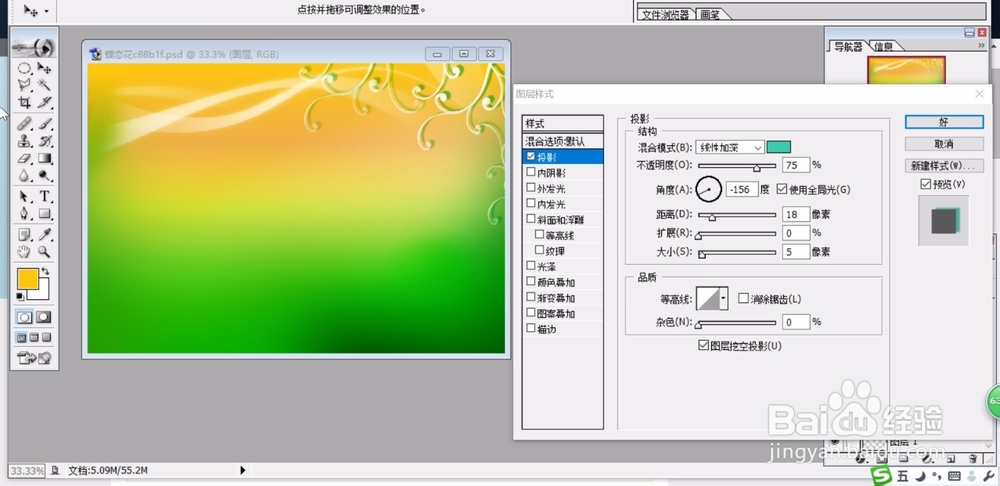Select the Gradient tool
This screenshot has width=1000, height=486.
(x=44, y=158)
